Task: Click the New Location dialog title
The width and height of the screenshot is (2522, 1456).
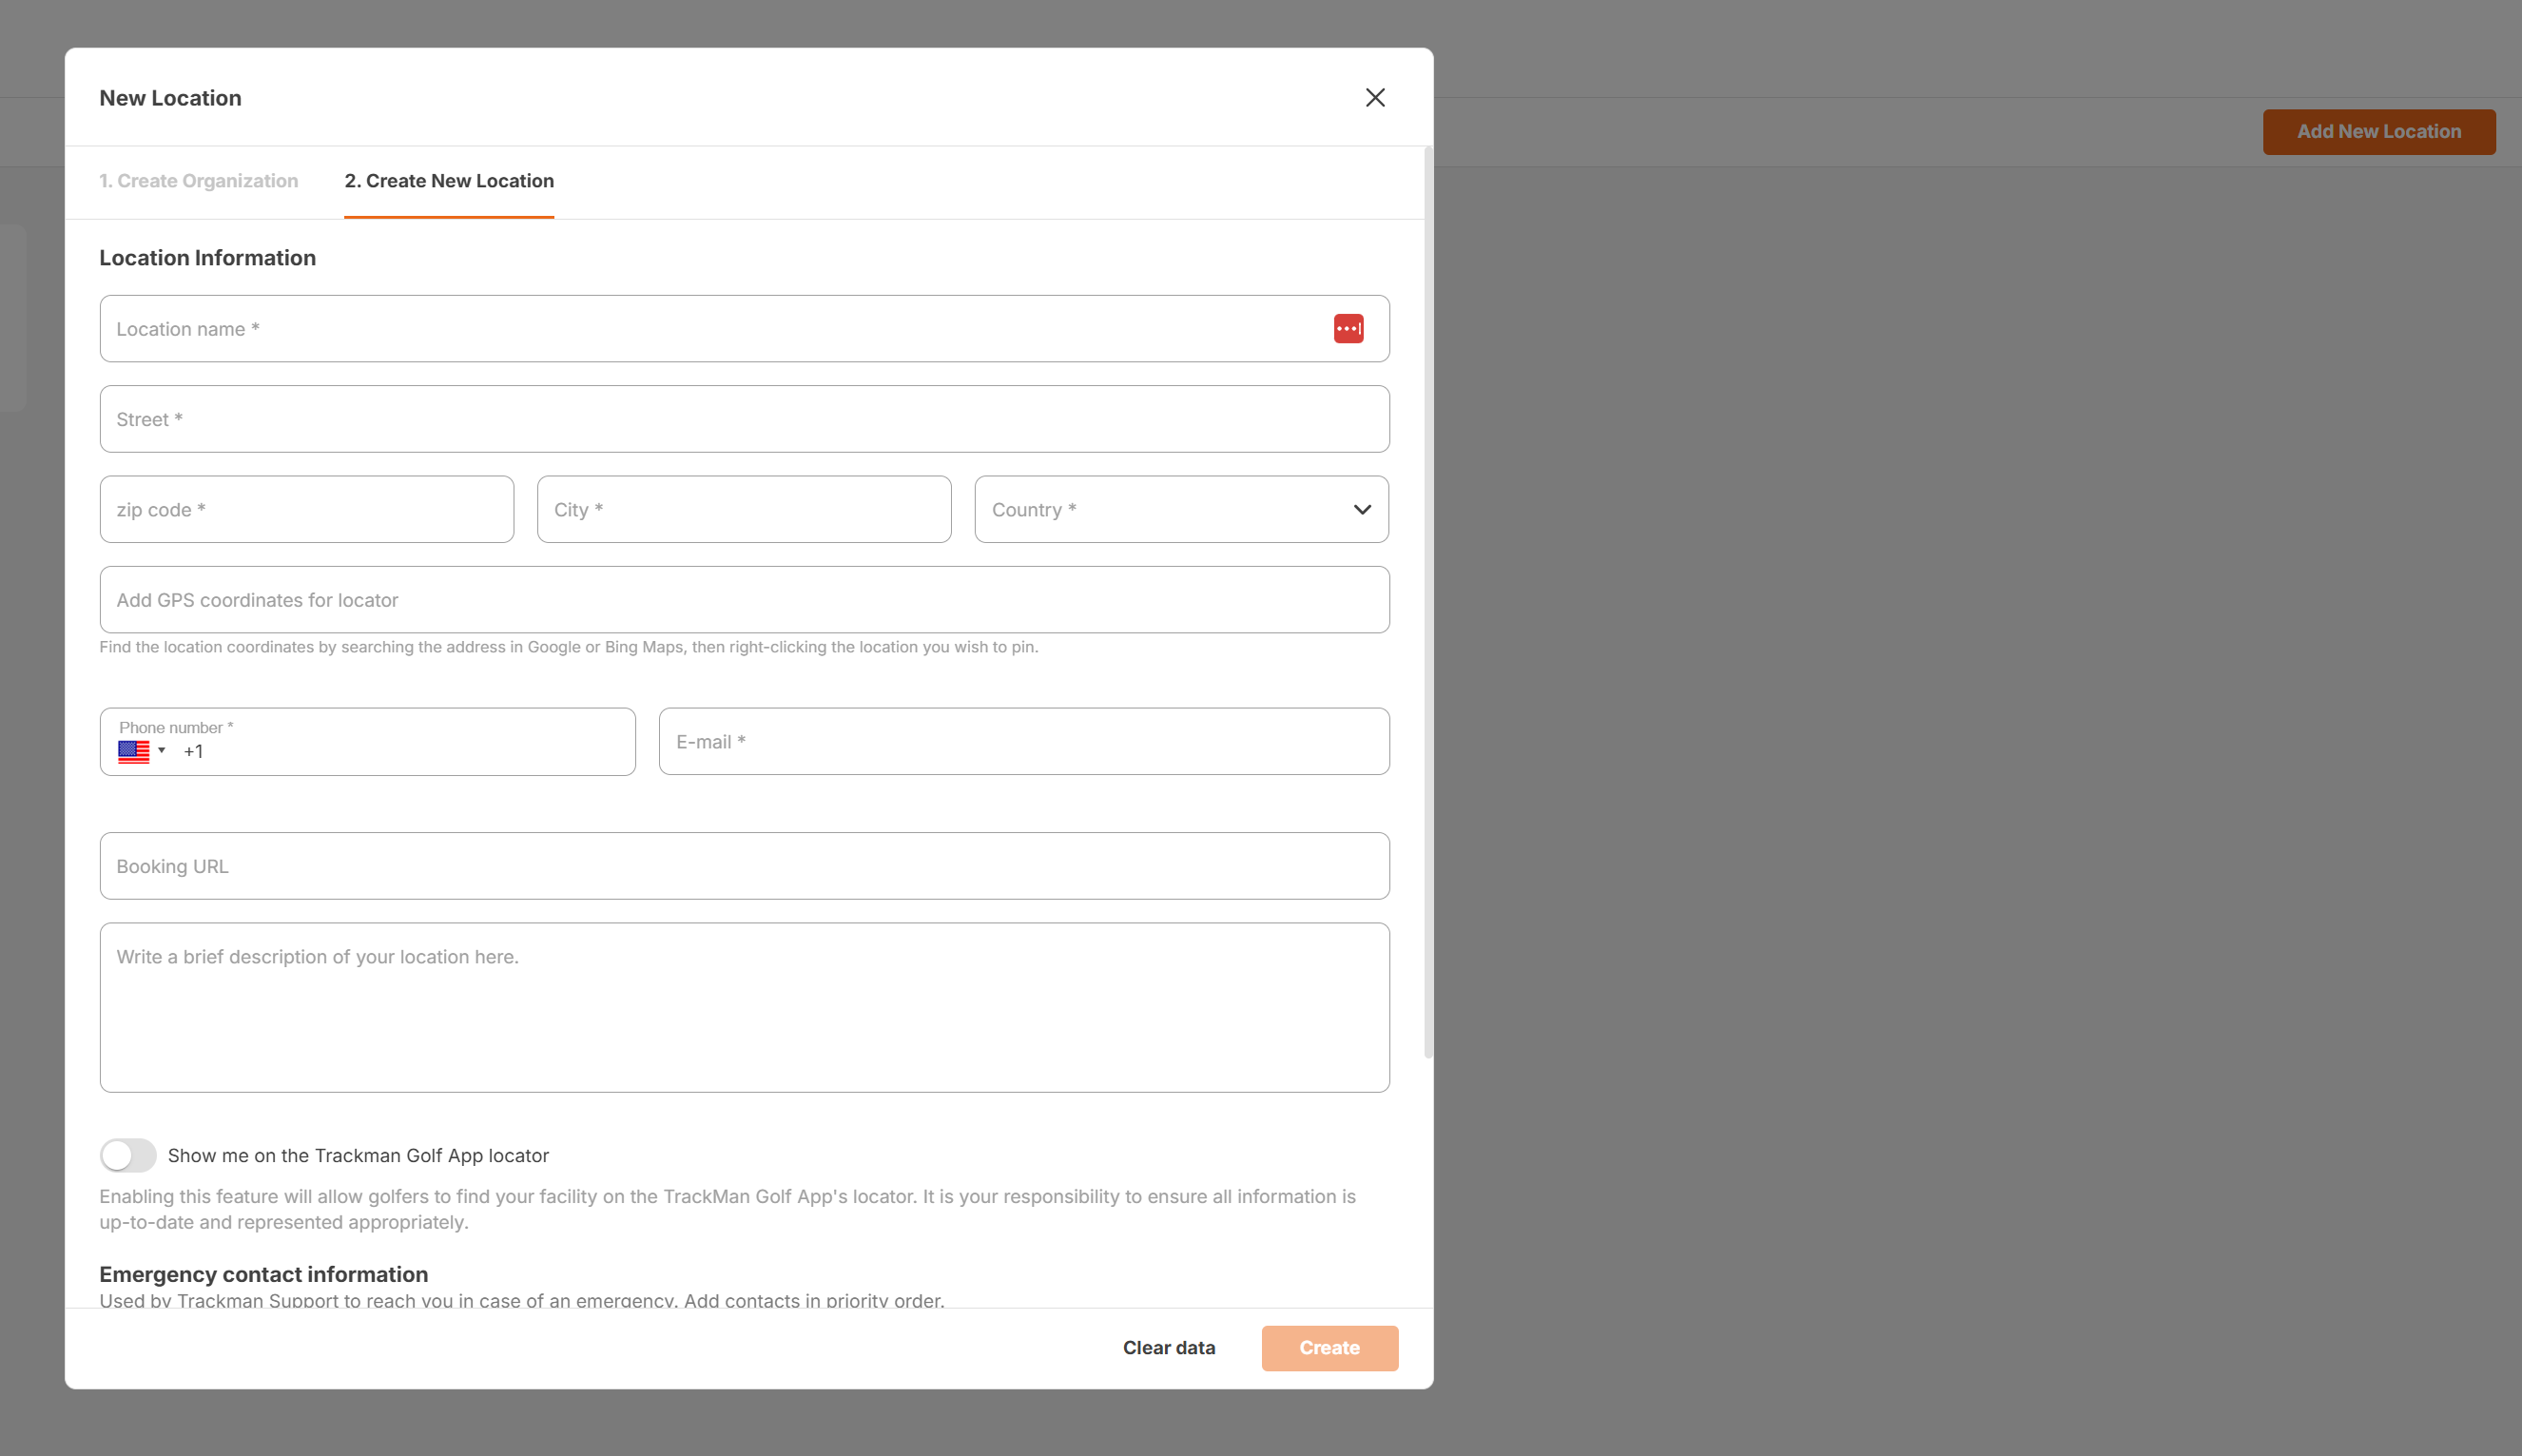Action: click(170, 98)
